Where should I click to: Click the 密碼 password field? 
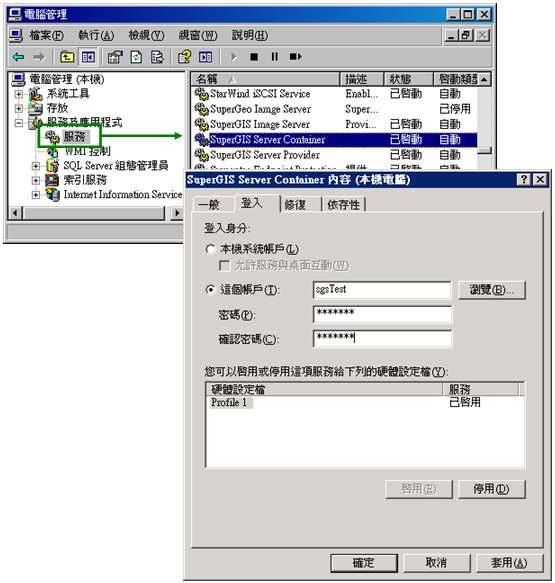(x=383, y=314)
